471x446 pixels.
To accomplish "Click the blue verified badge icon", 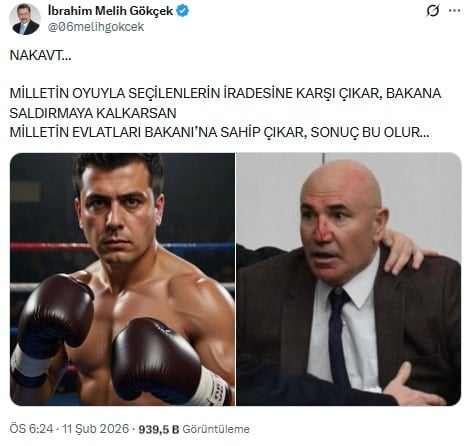I will click(182, 11).
